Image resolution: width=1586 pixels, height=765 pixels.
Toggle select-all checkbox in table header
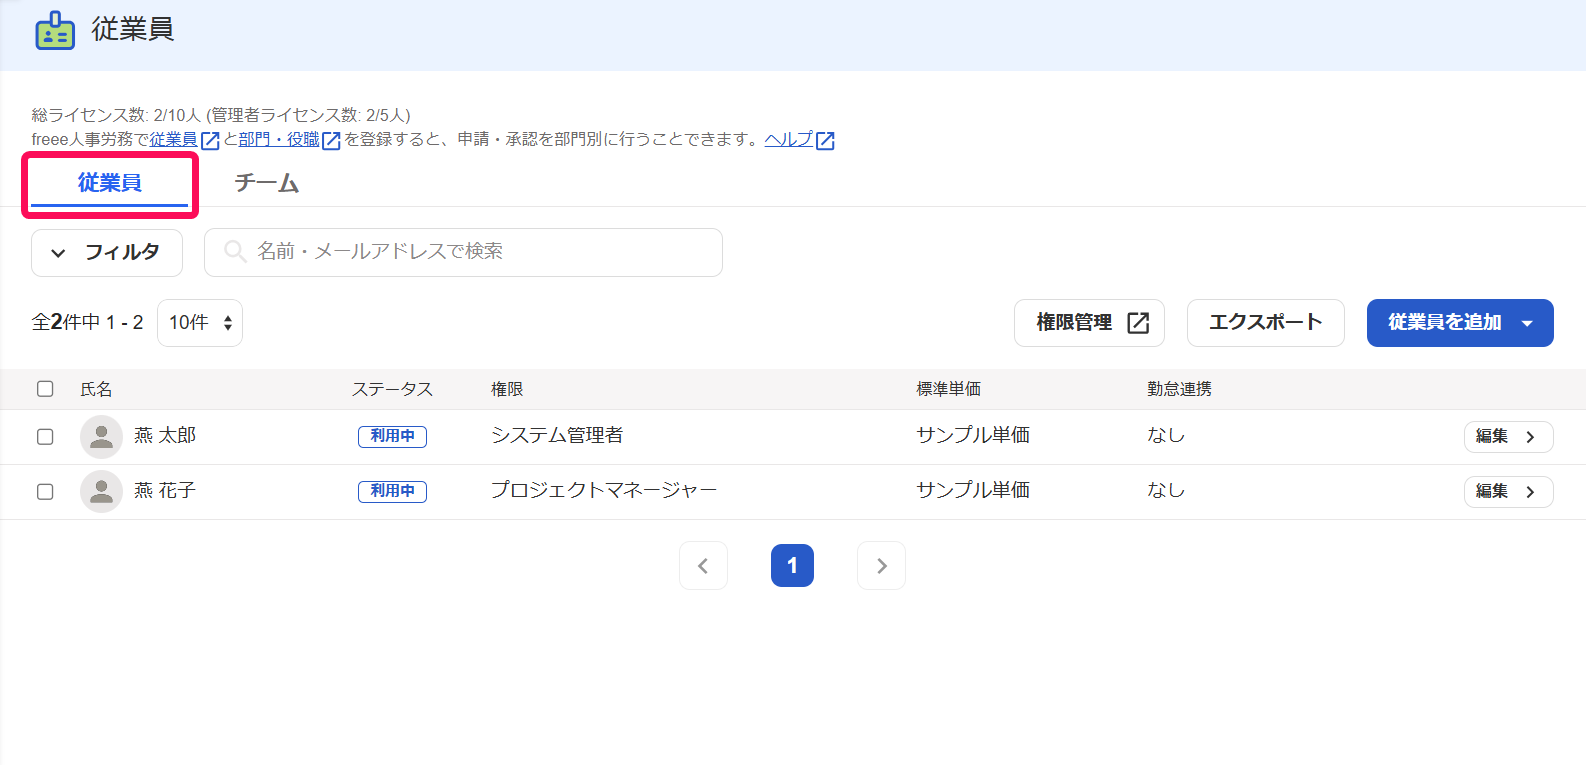pos(45,389)
